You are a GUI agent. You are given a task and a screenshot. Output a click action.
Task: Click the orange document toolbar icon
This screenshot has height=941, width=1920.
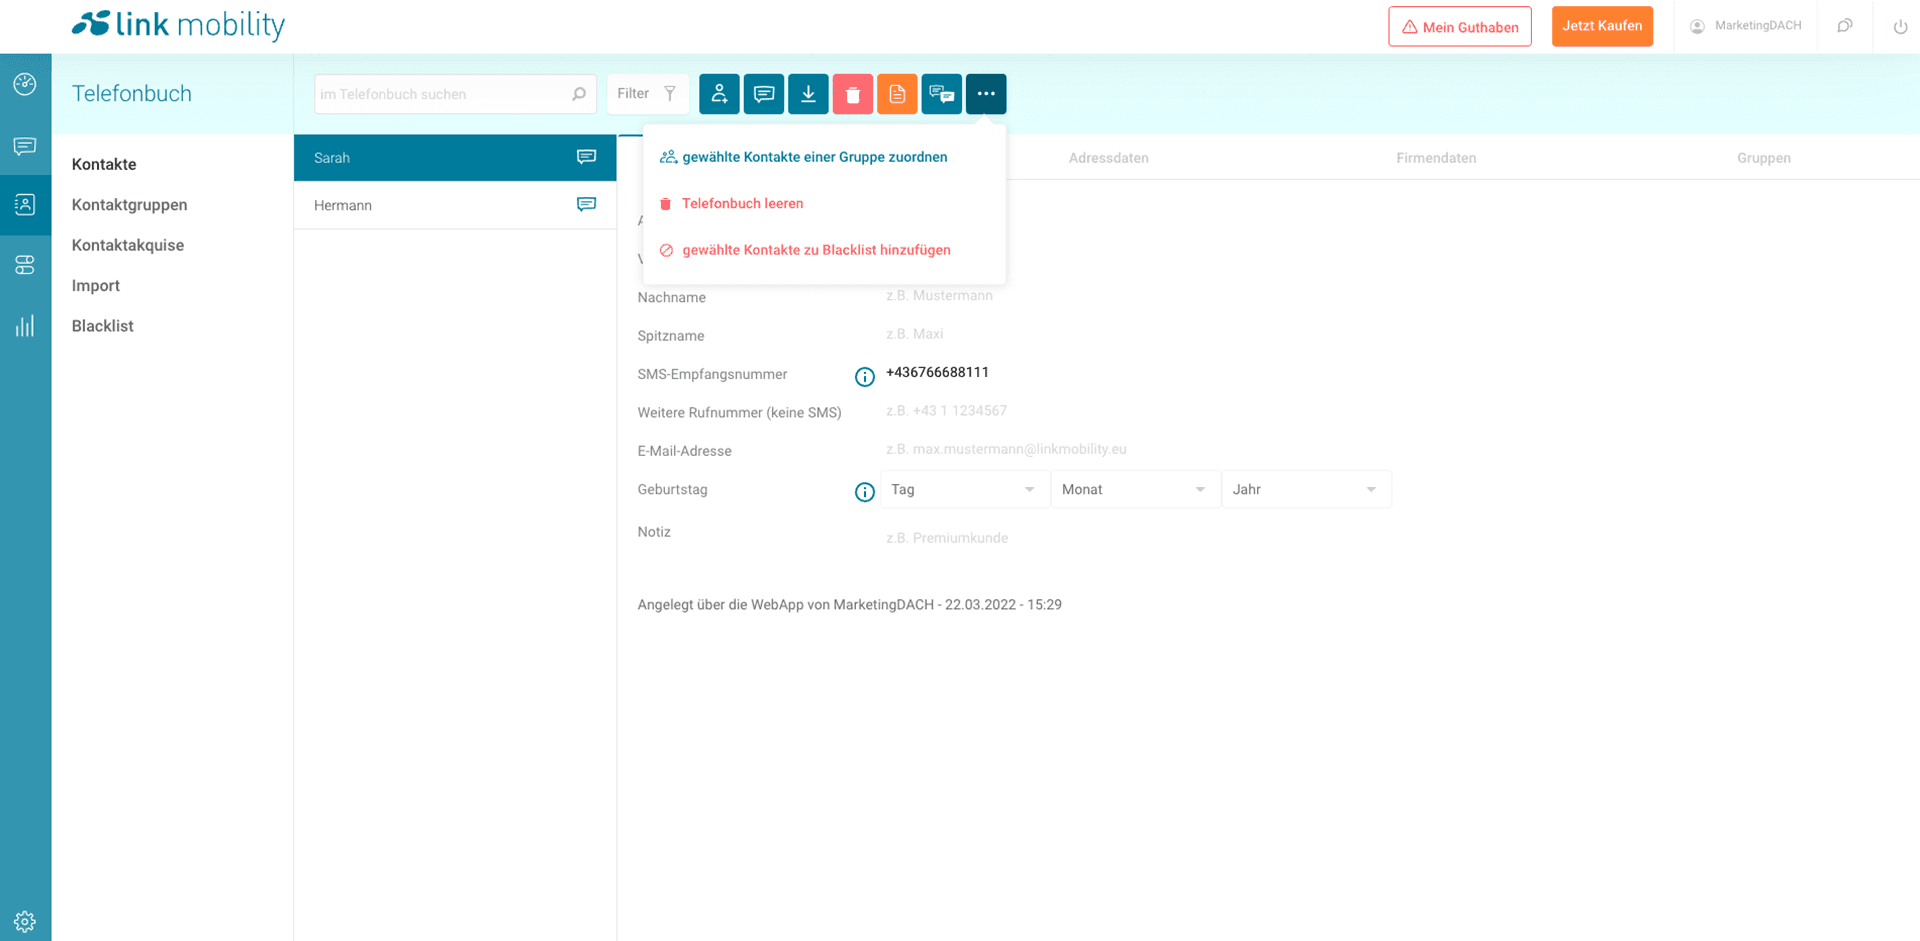click(897, 94)
